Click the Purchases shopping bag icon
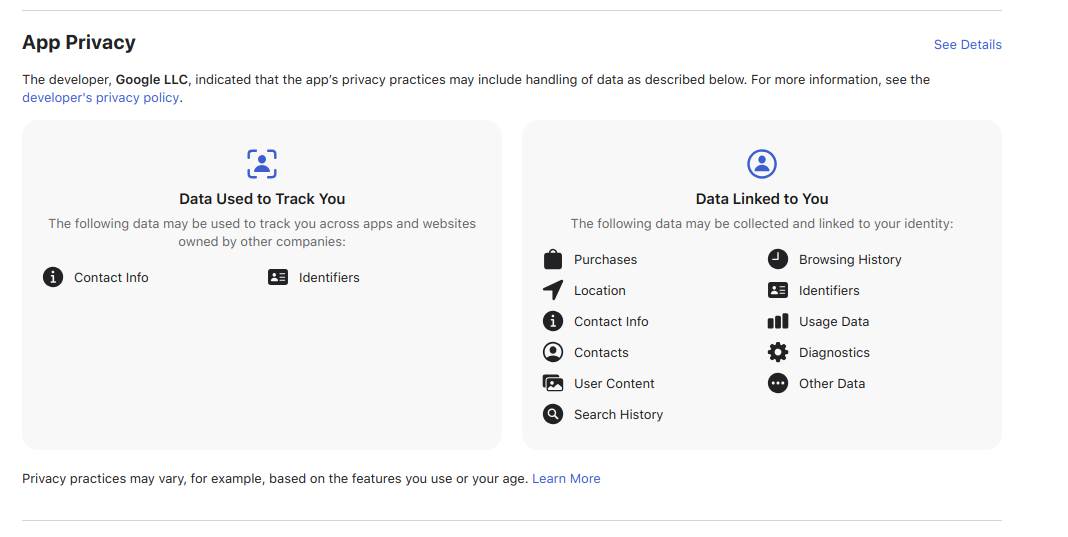 tap(553, 259)
